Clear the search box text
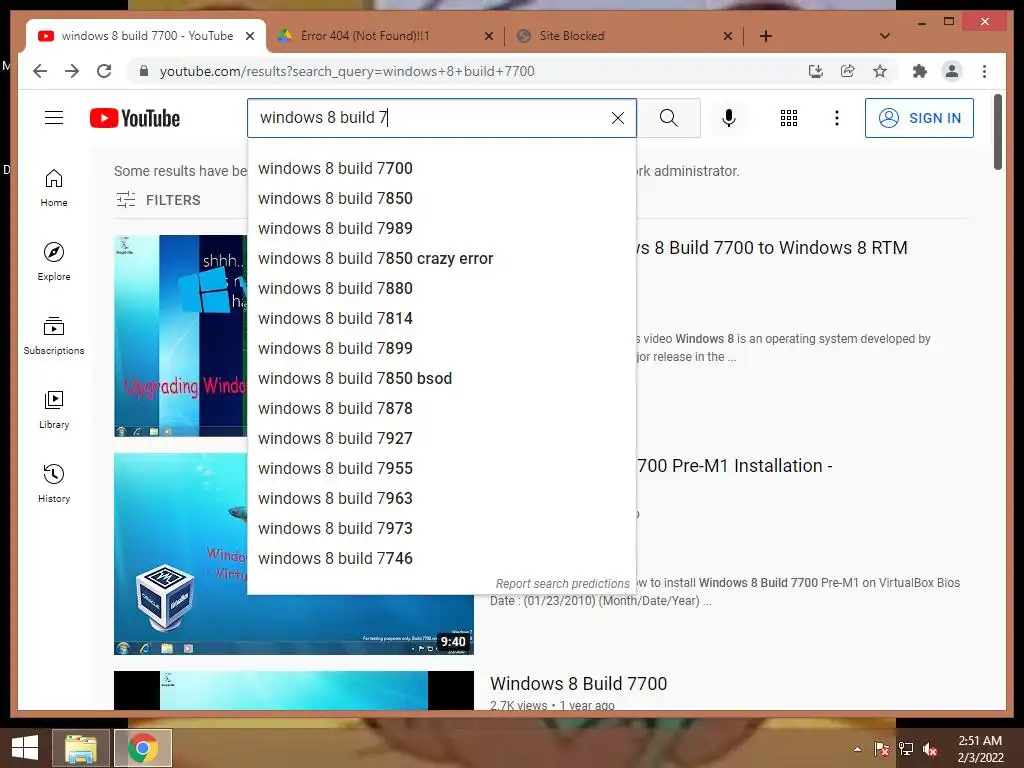Screen dimensions: 1024x768 (618, 118)
